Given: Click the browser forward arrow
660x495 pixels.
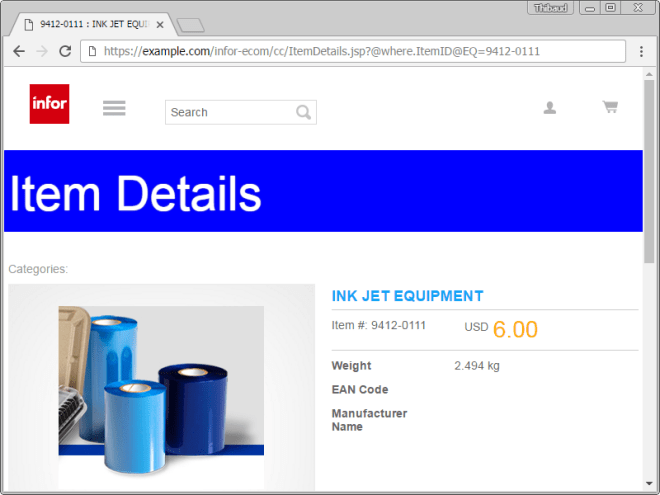Looking at the screenshot, I should tap(42, 51).
